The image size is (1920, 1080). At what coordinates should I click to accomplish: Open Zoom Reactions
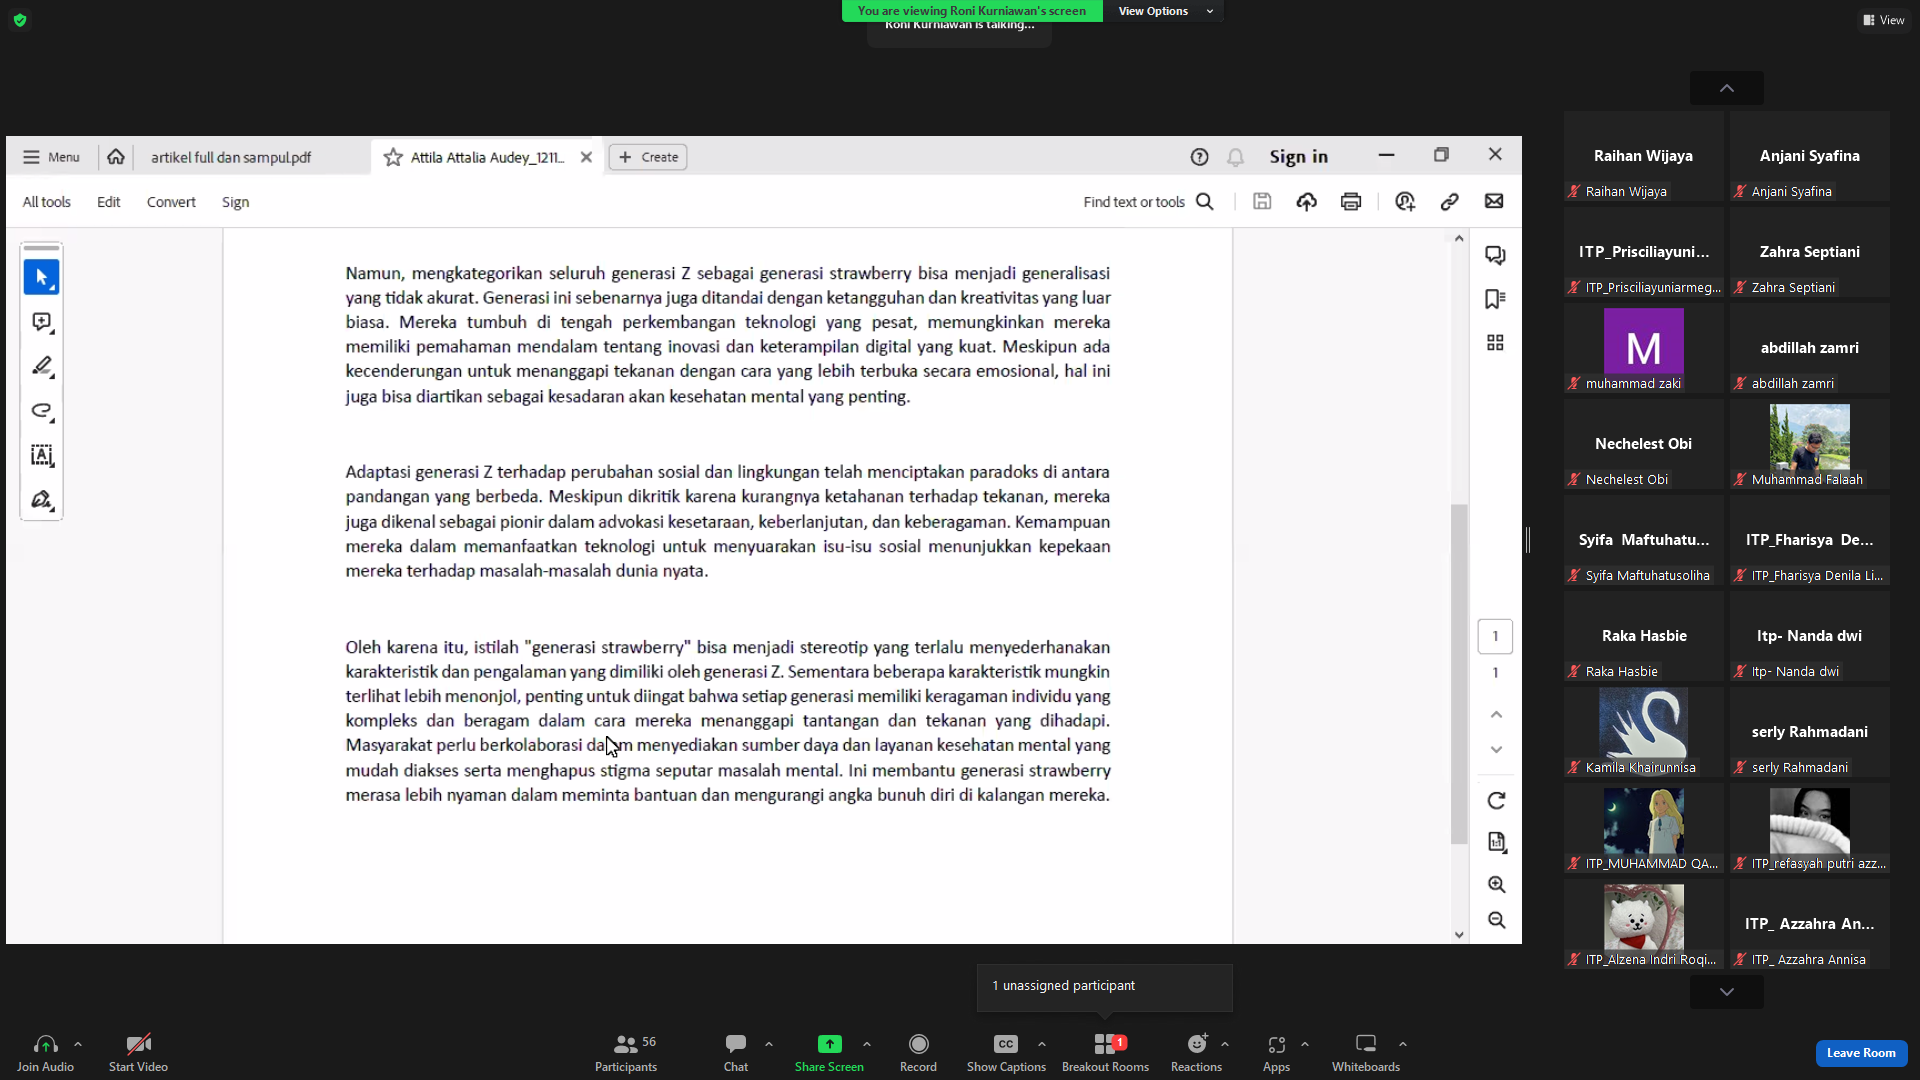click(x=1196, y=1053)
